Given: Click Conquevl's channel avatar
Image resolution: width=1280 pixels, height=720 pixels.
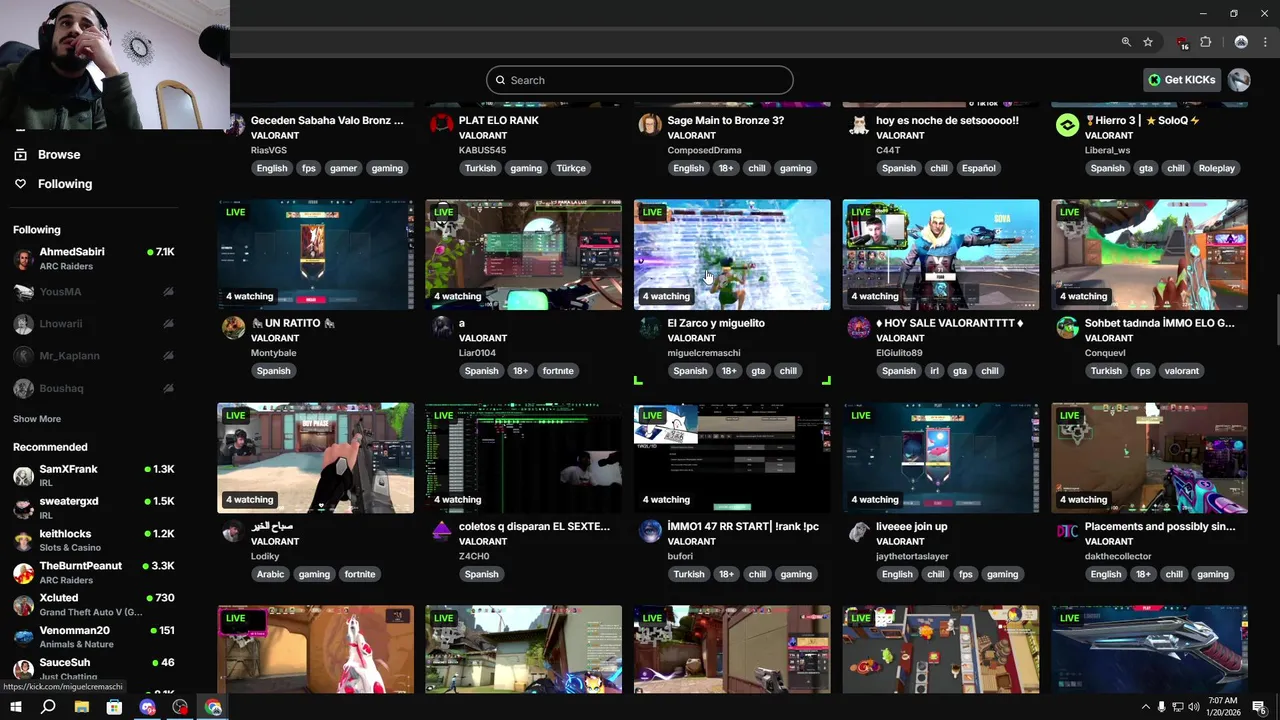Looking at the screenshot, I should coord(1067,328).
